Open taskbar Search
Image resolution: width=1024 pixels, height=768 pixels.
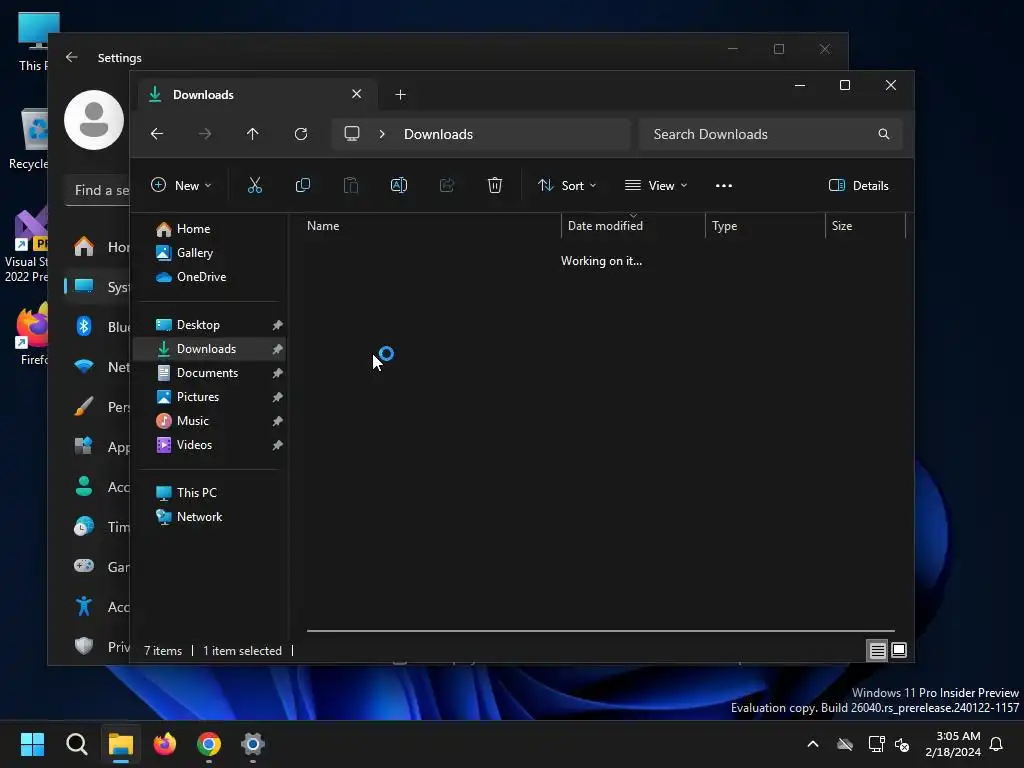76,744
